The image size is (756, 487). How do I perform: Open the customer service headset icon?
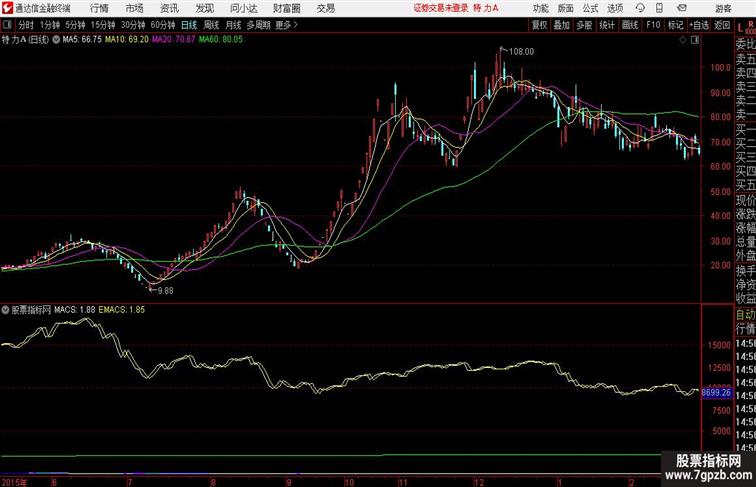coord(640,8)
